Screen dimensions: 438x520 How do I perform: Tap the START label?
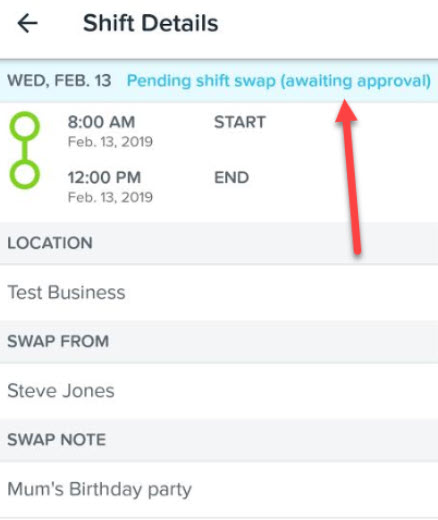(240, 122)
